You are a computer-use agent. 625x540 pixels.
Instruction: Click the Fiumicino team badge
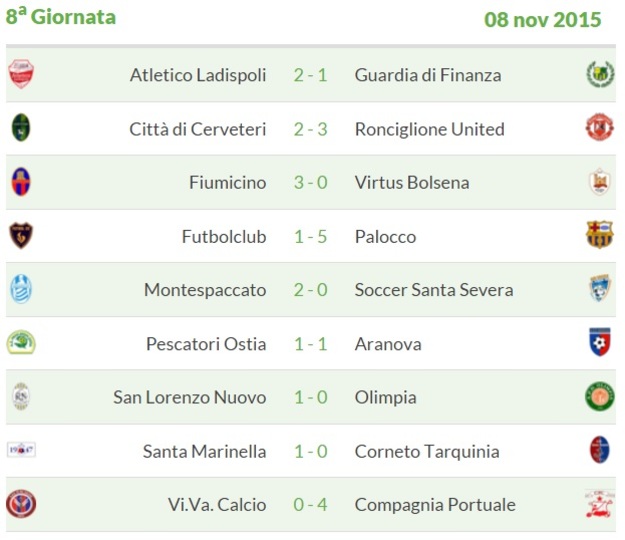pyautogui.click(x=21, y=182)
